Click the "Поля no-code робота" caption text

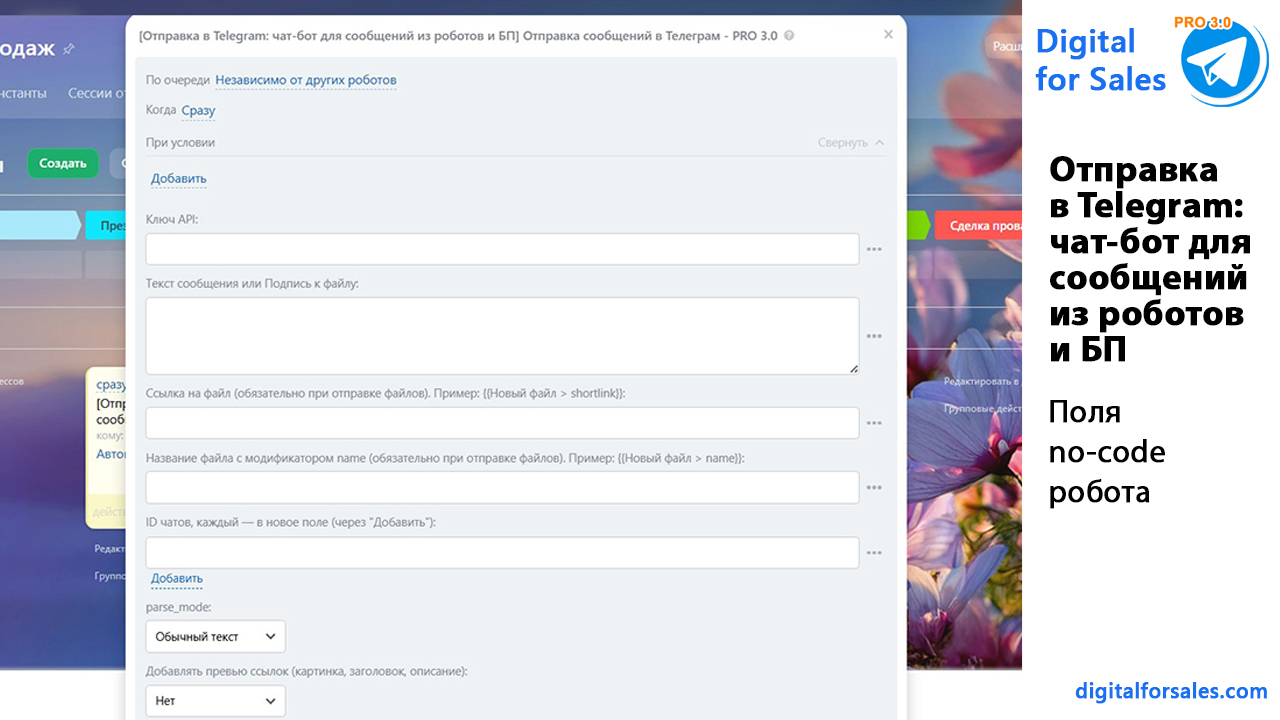[x=1107, y=452]
